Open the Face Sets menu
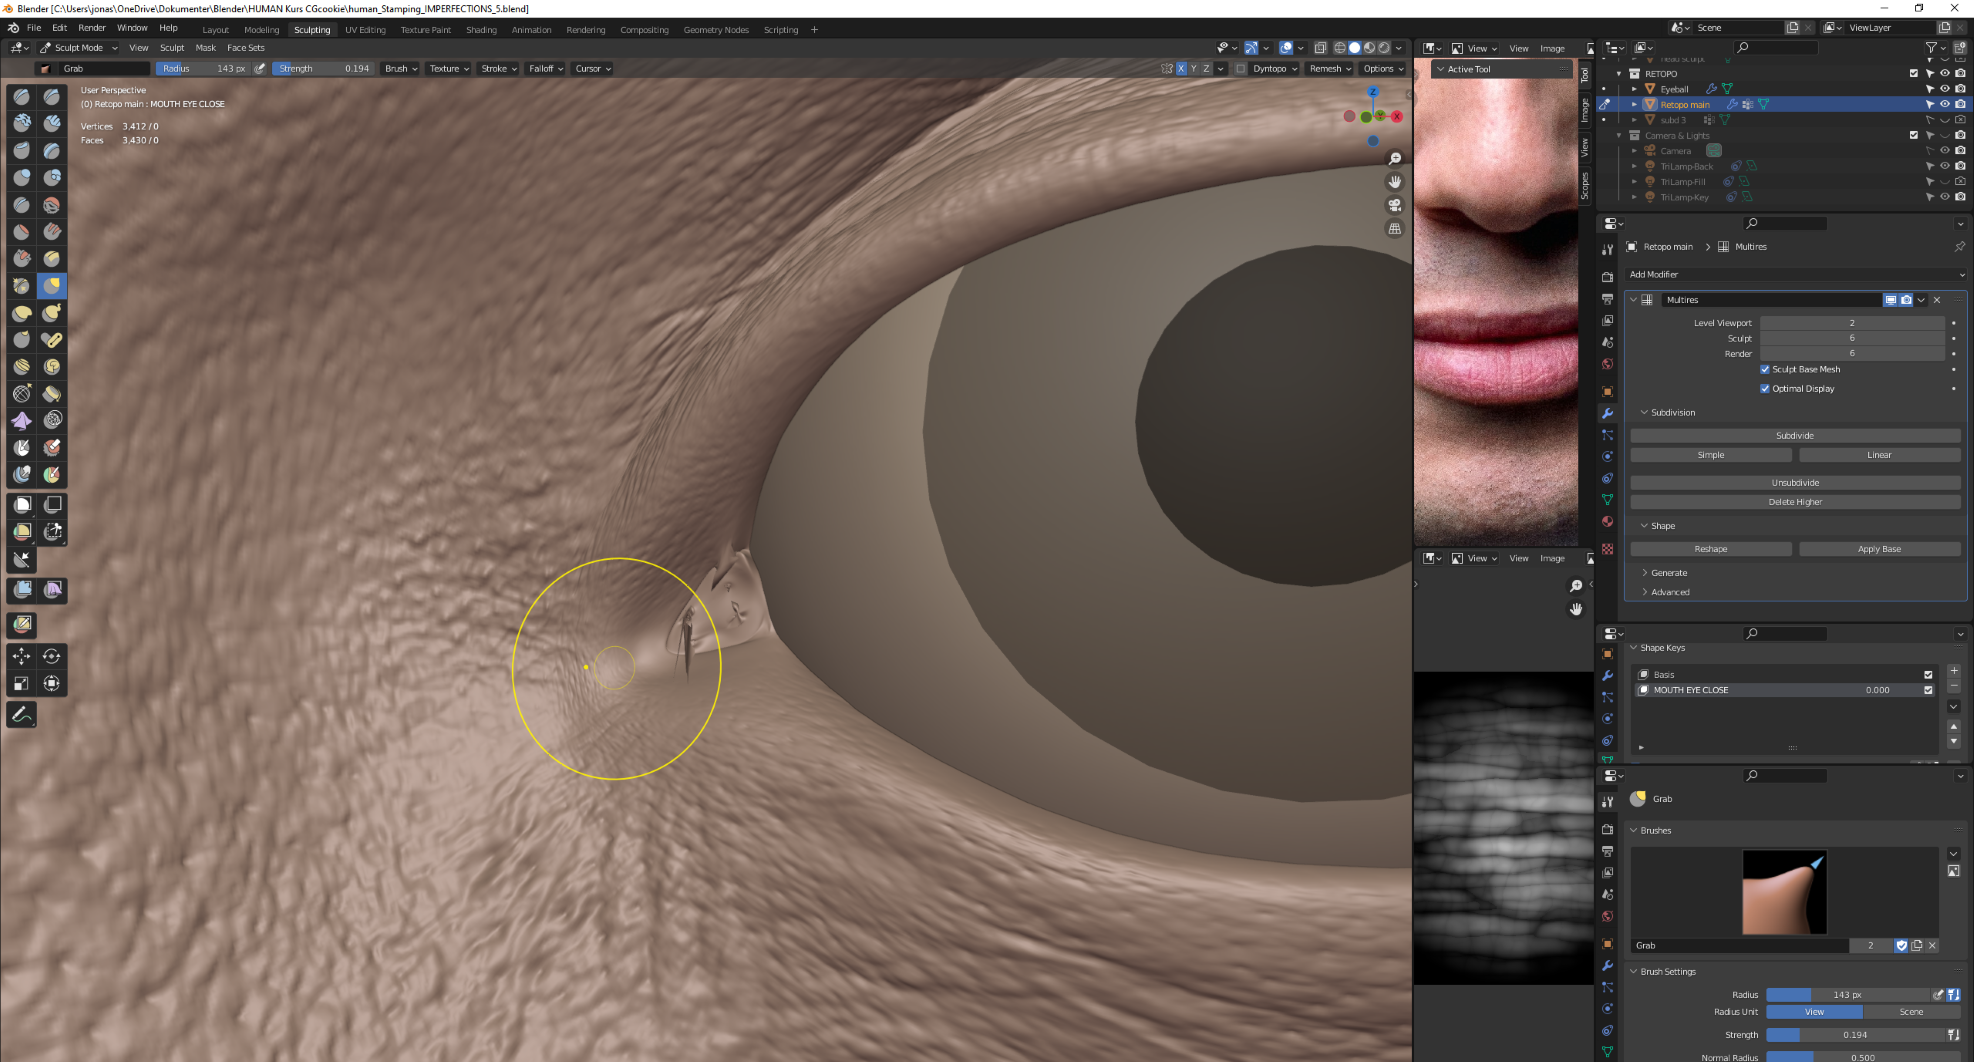This screenshot has height=1062, width=1974. point(246,48)
